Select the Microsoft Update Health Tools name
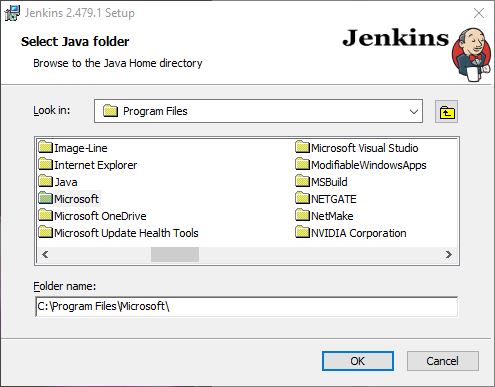Image resolution: width=495 pixels, height=387 pixels. click(x=126, y=233)
